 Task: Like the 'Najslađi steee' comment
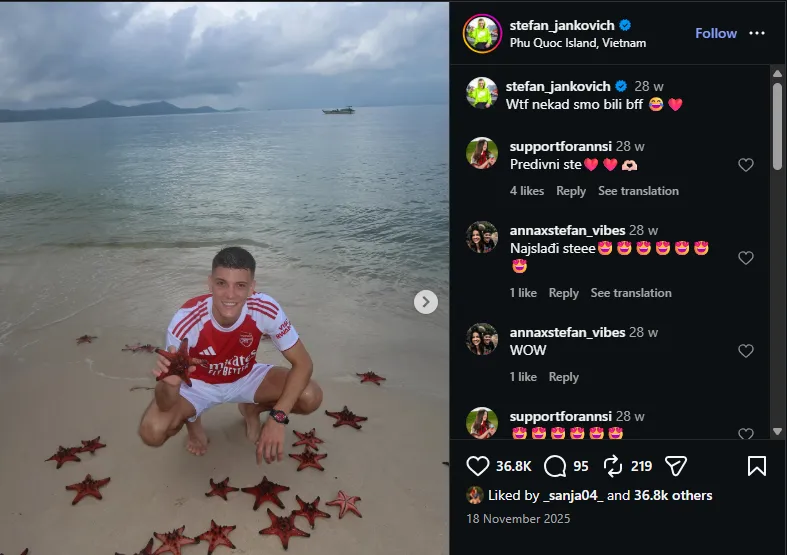[x=745, y=257]
